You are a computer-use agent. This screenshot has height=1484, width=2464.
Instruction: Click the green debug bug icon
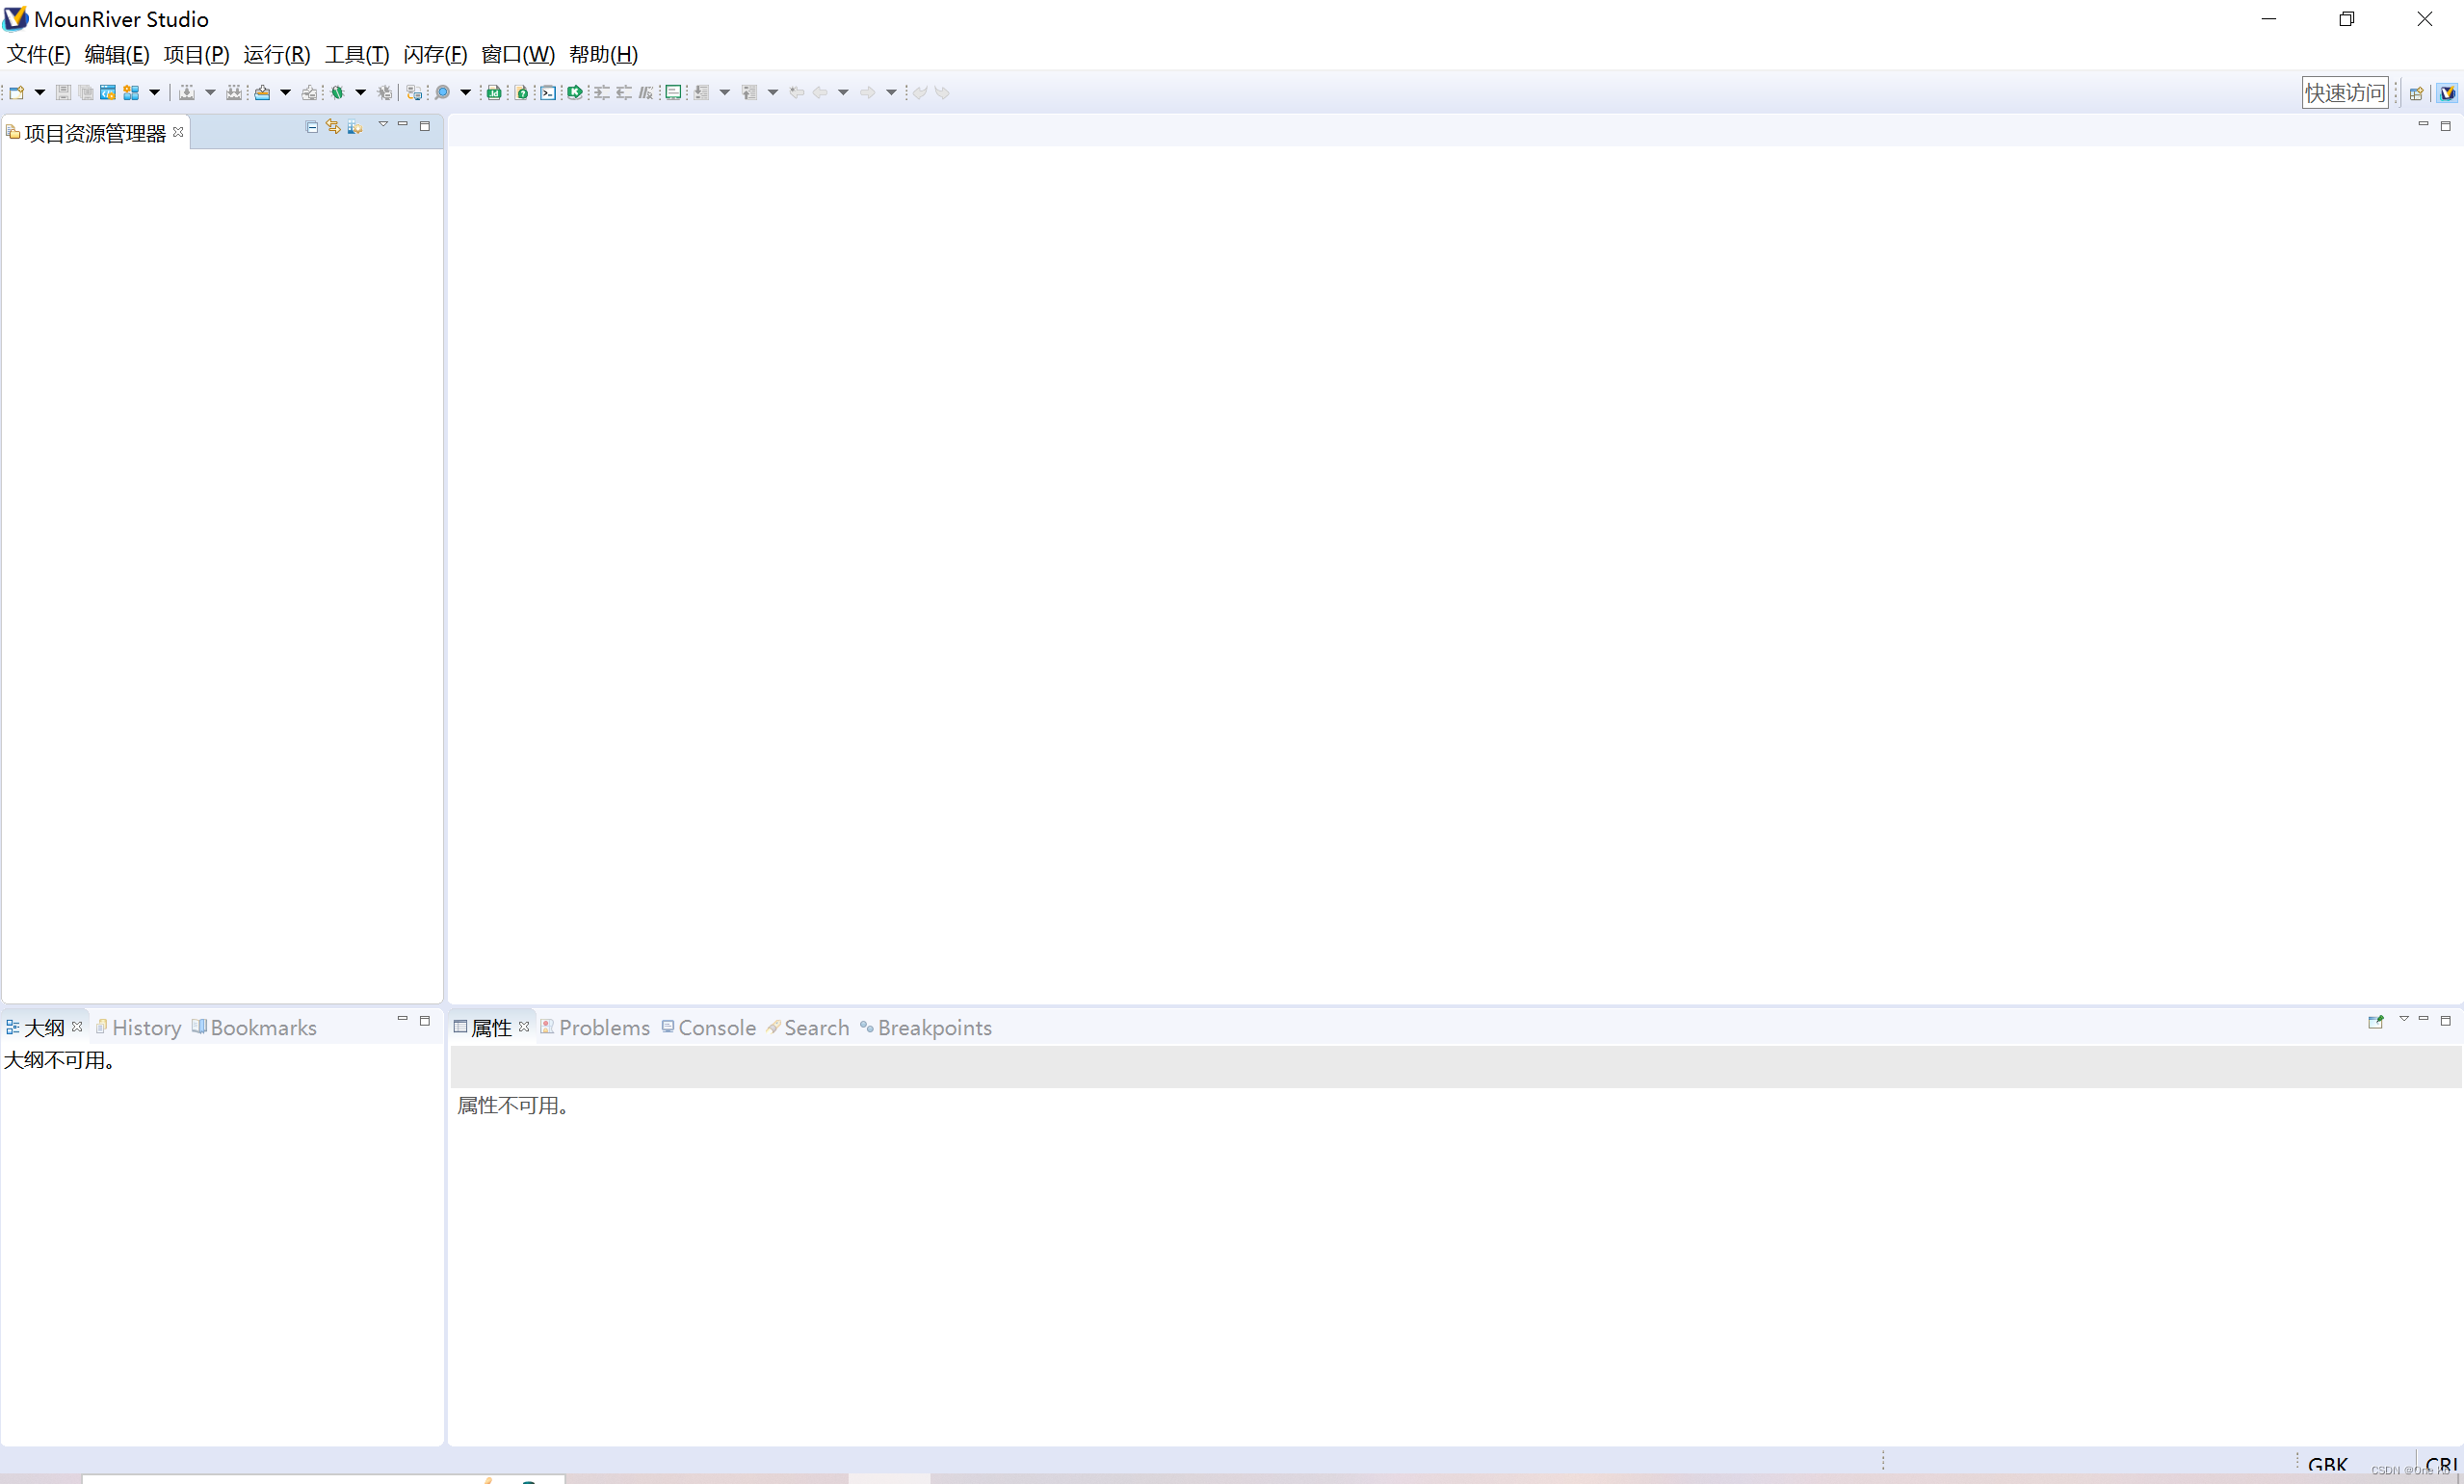click(x=338, y=92)
